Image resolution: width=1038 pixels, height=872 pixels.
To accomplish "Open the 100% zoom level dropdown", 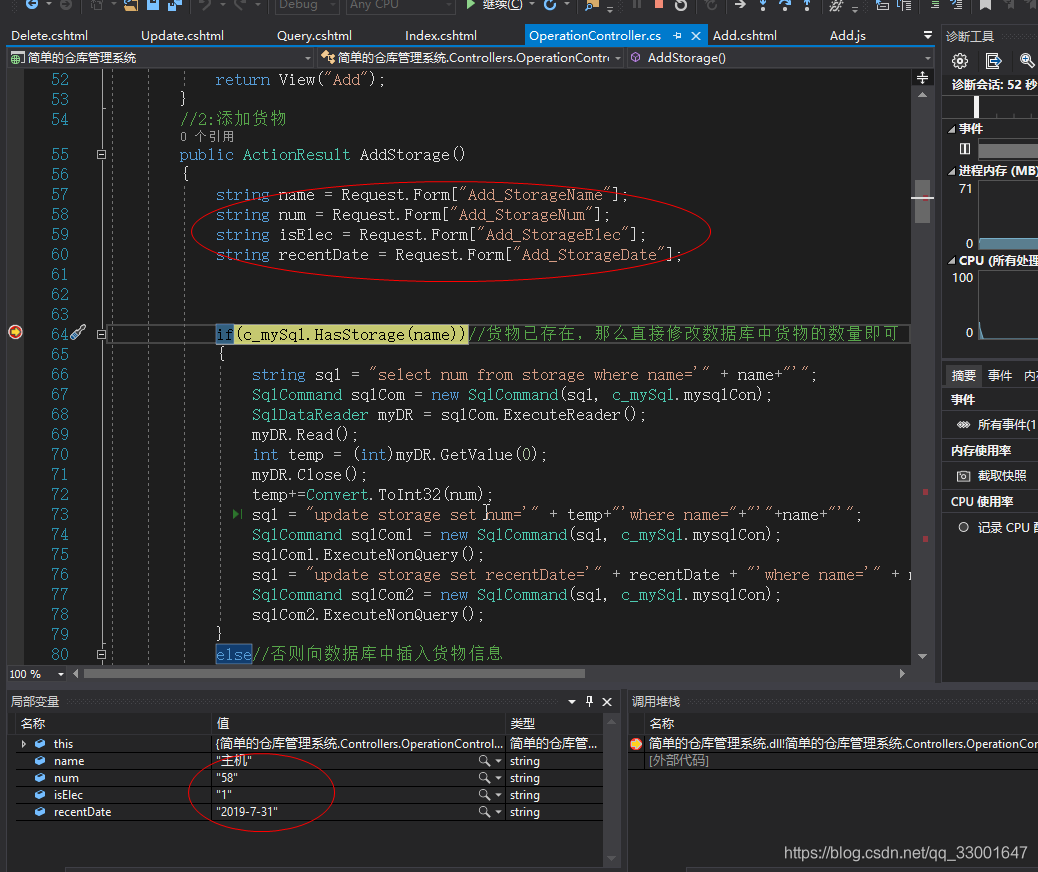I will tap(61, 674).
